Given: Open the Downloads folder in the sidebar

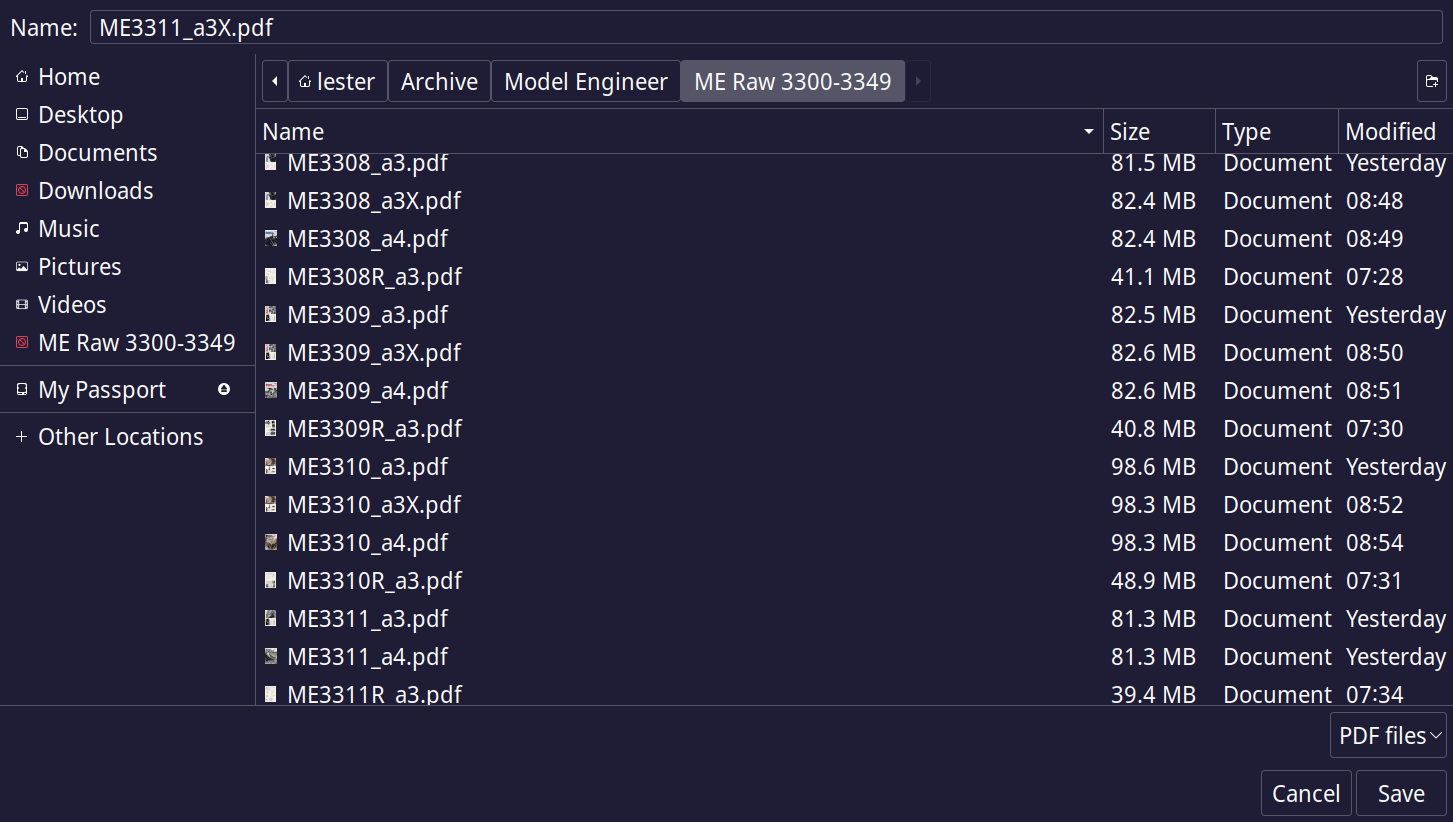Looking at the screenshot, I should (95, 191).
